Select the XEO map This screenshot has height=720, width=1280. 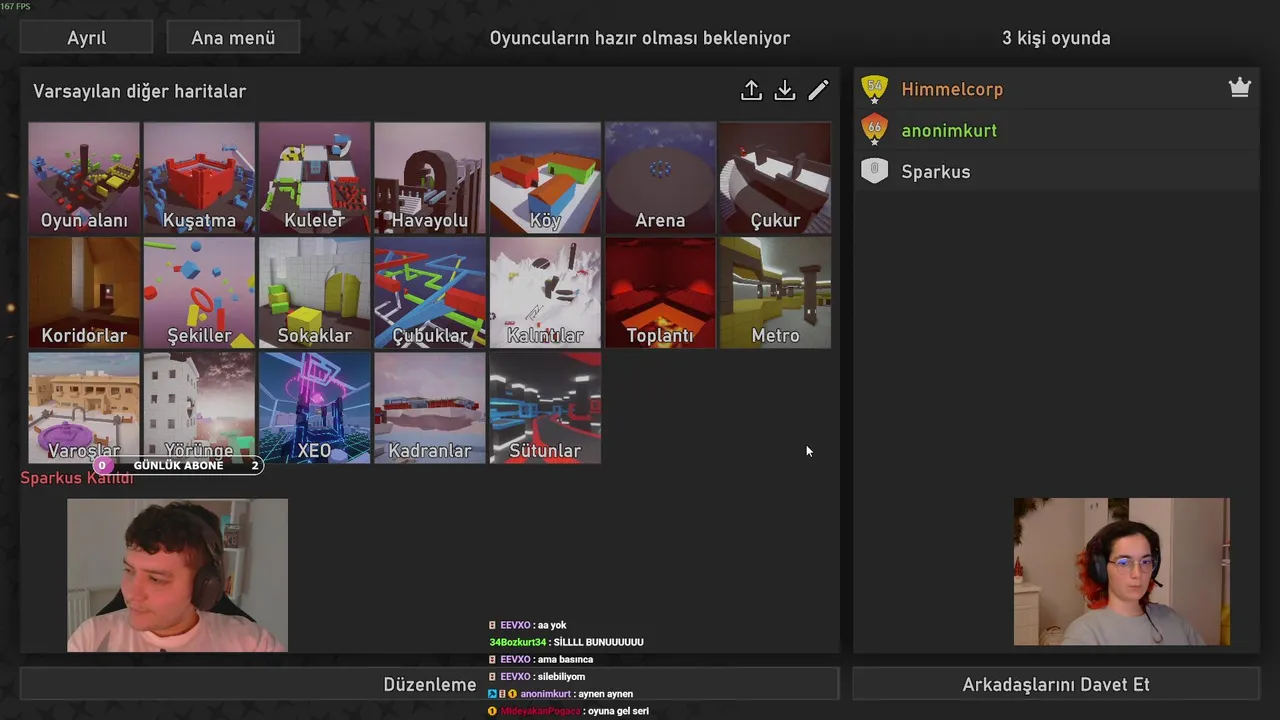(314, 408)
